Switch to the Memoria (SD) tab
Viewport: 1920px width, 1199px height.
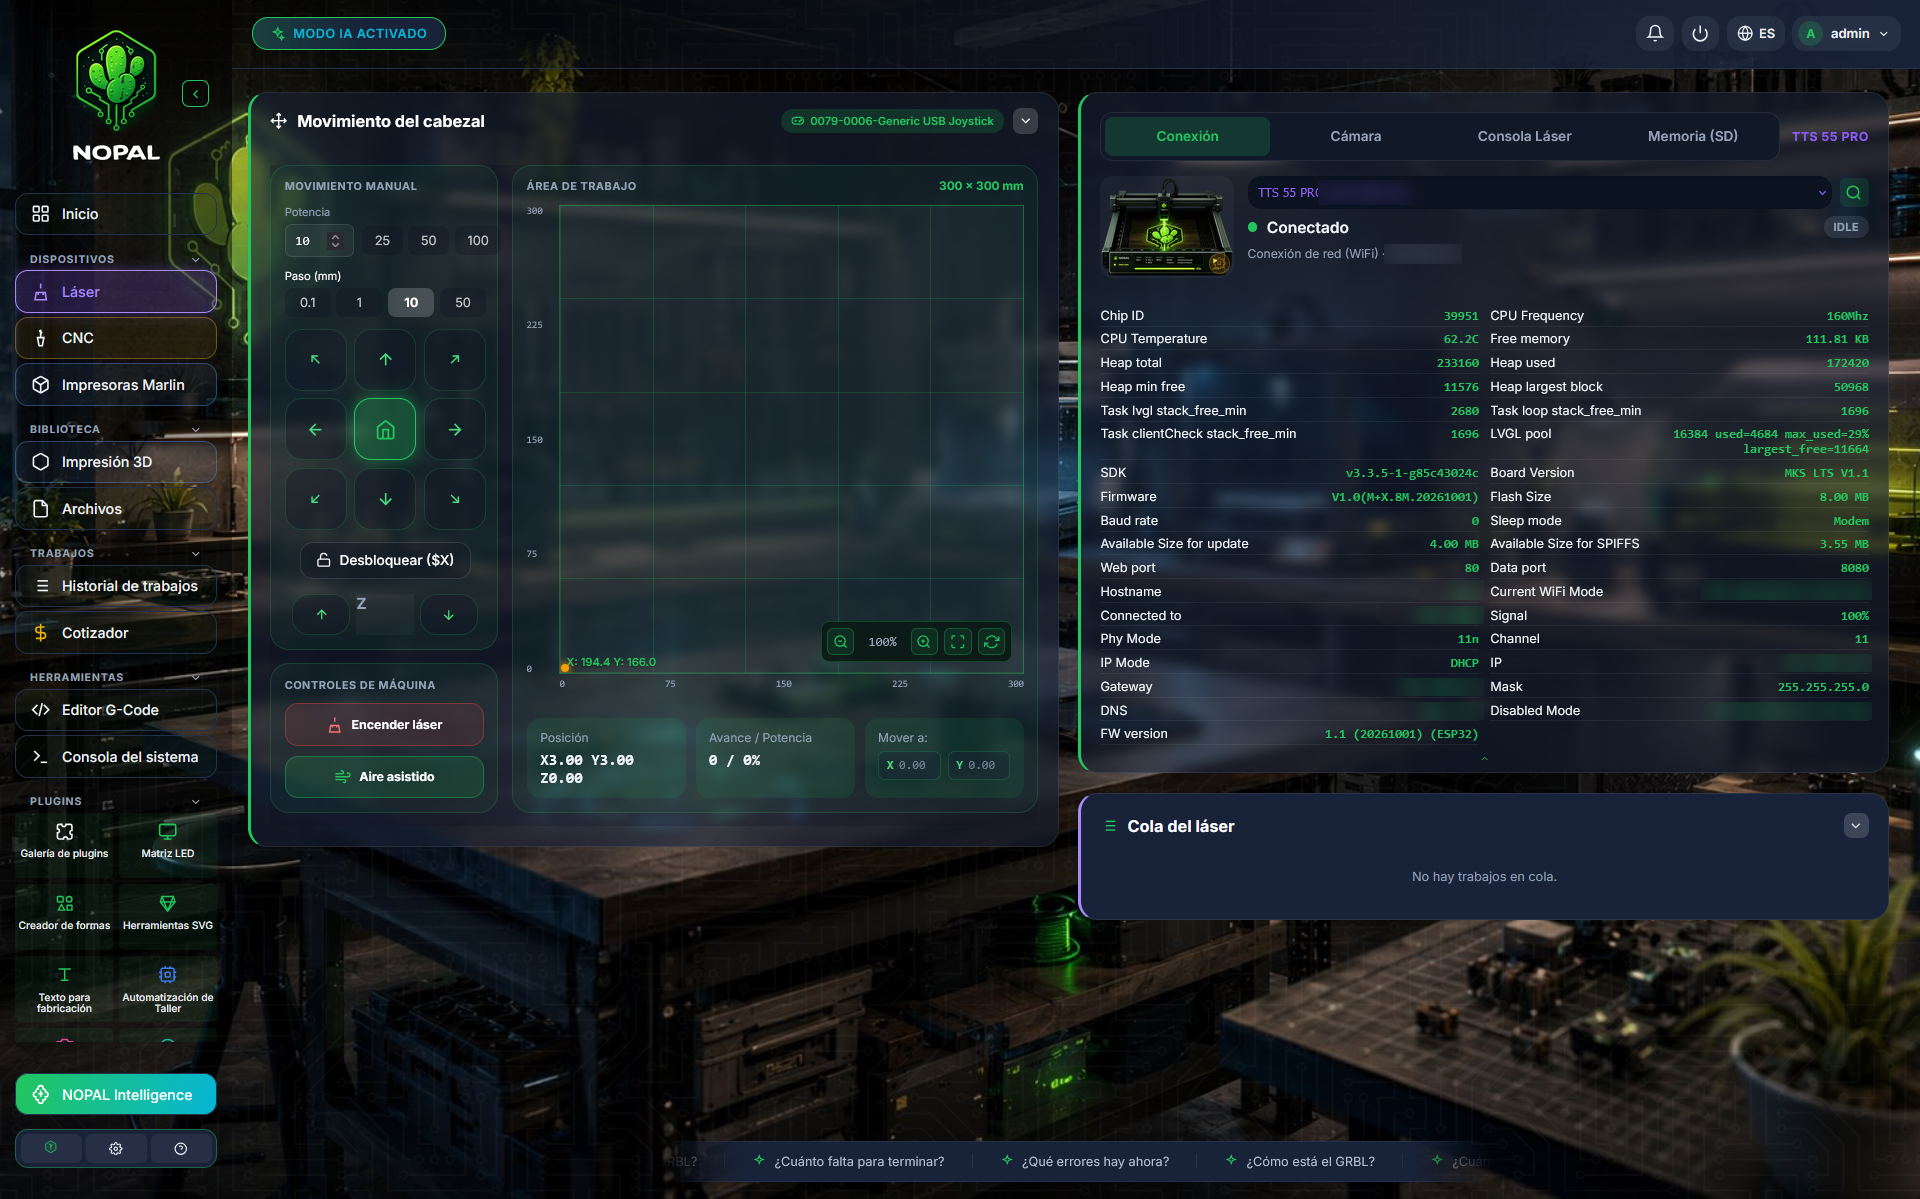[1692, 136]
